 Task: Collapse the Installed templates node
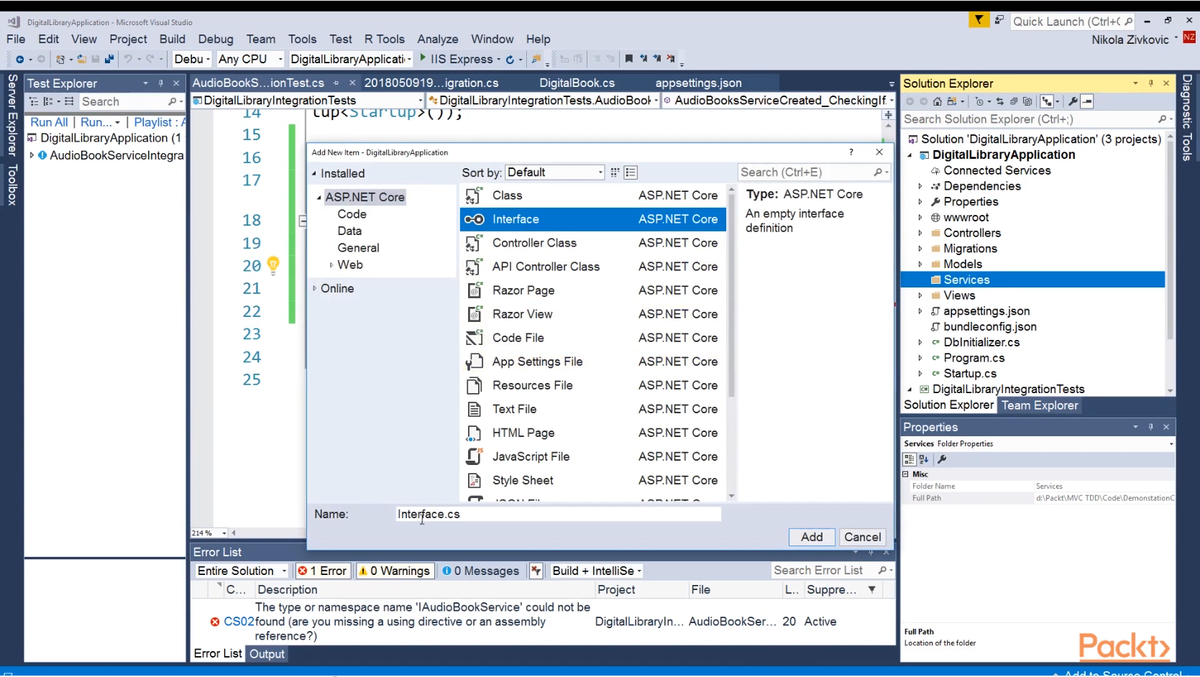pos(314,174)
